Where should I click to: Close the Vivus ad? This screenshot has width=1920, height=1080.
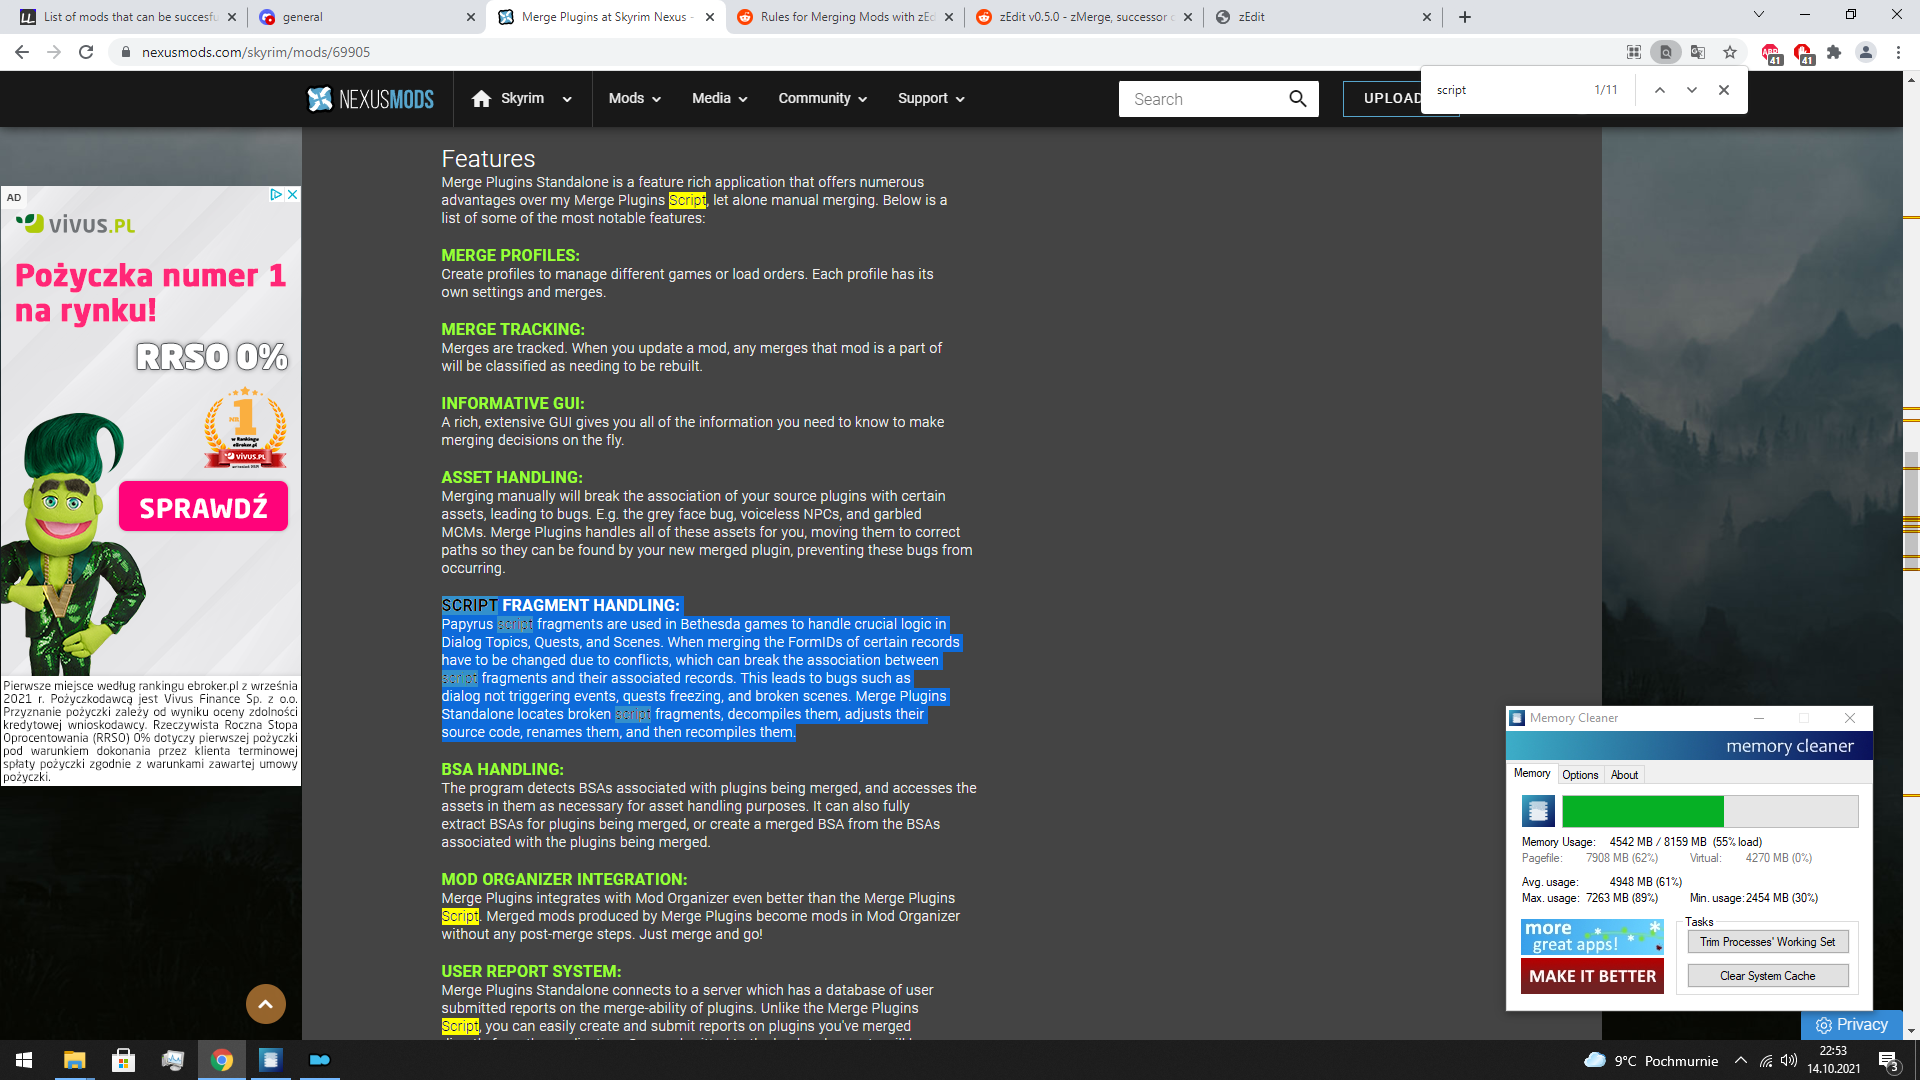293,194
